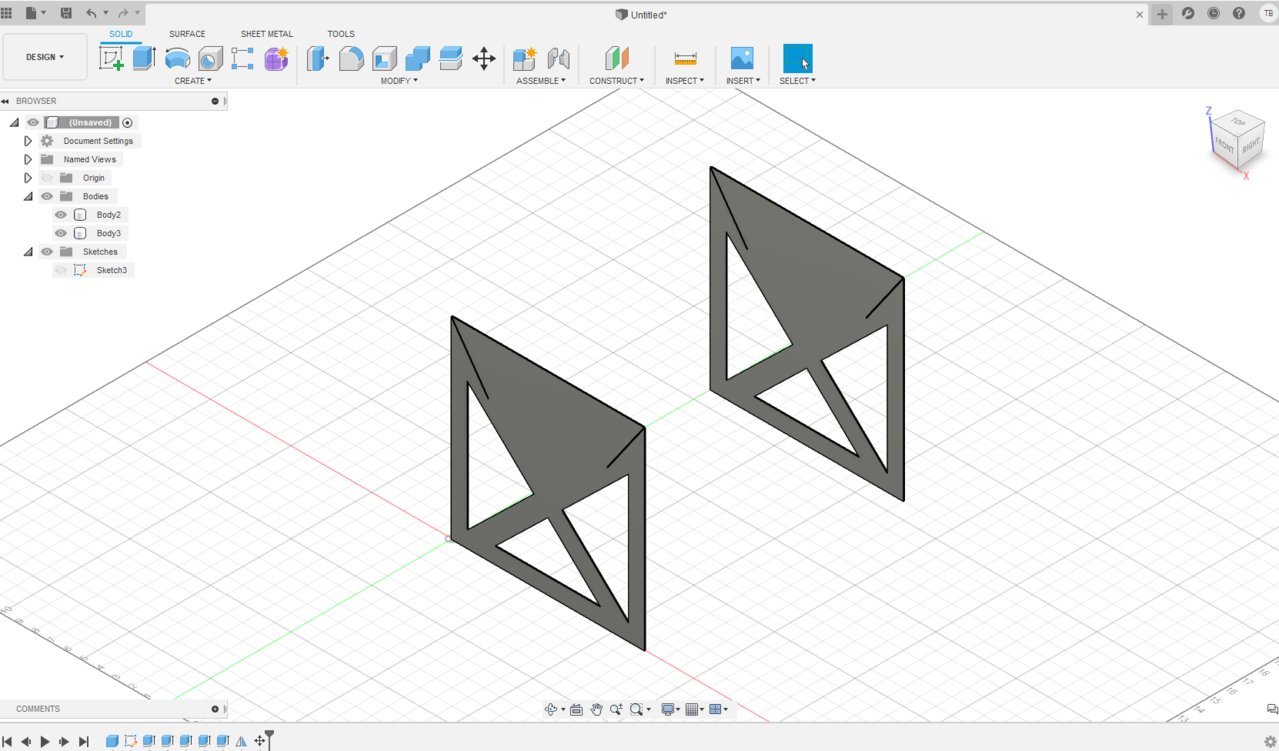1279x751 pixels.
Task: Select the Revolve tool
Action: (177, 58)
